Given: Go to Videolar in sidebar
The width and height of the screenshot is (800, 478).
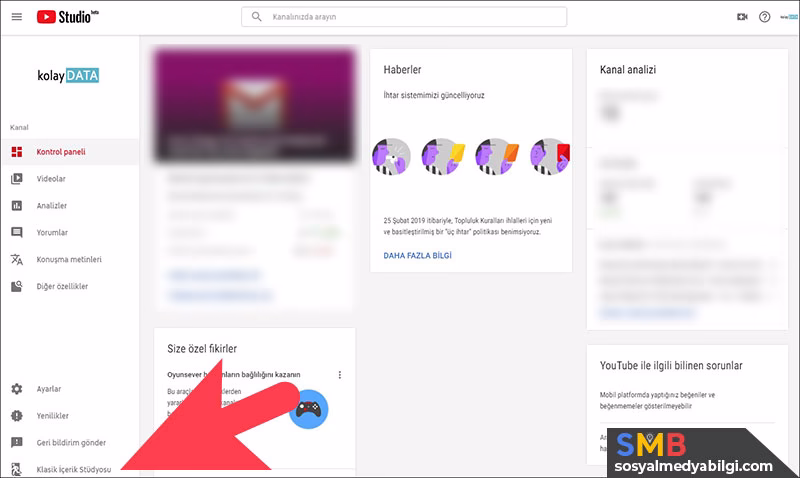Looking at the screenshot, I should [x=51, y=179].
